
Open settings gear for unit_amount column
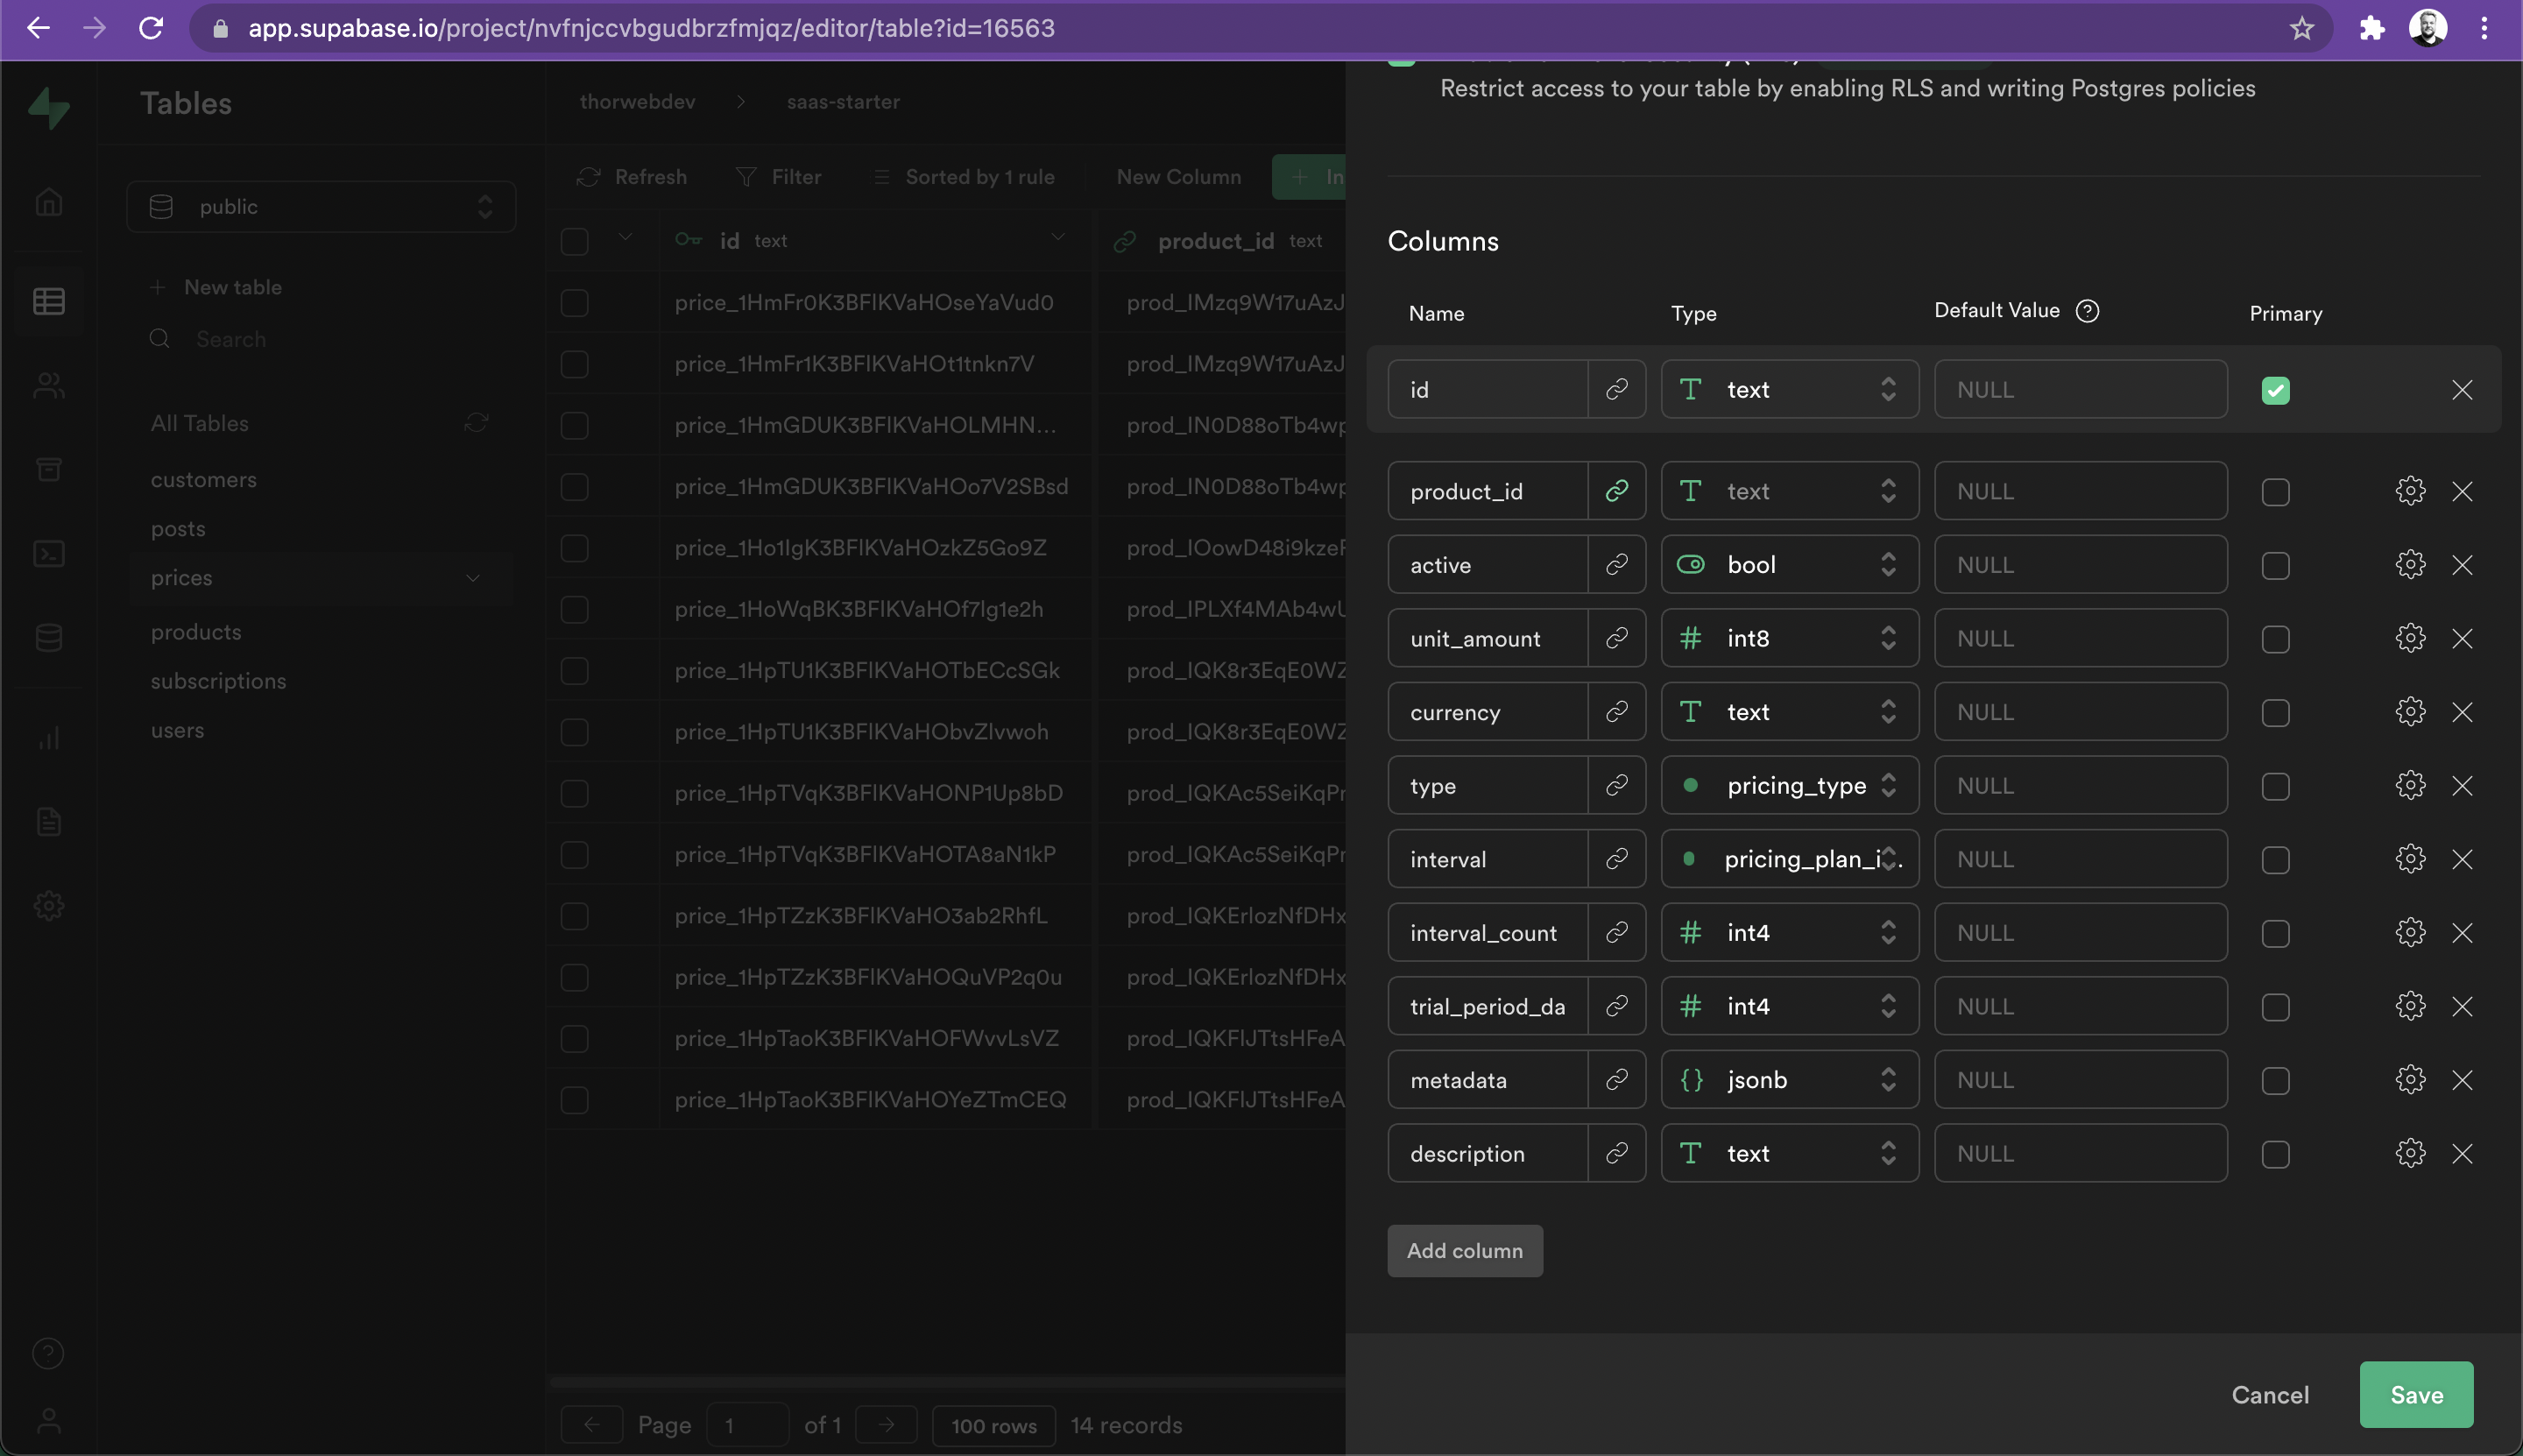click(2410, 638)
